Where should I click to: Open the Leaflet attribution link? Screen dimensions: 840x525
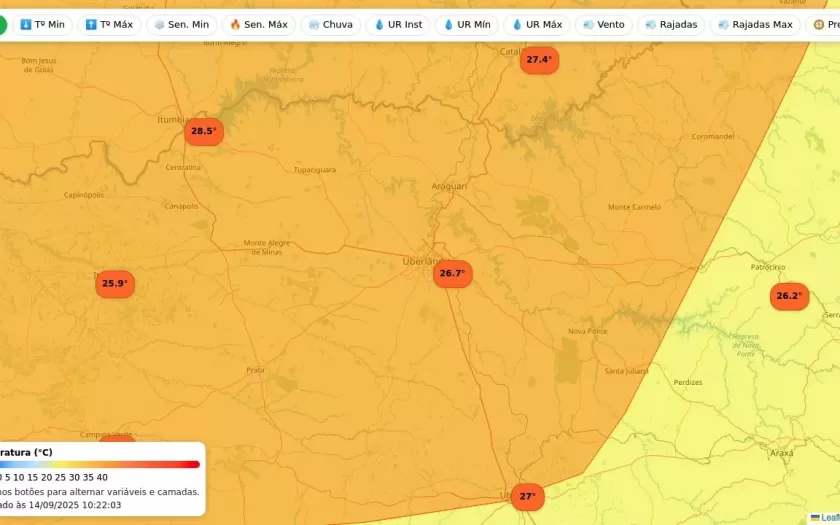pos(828,518)
